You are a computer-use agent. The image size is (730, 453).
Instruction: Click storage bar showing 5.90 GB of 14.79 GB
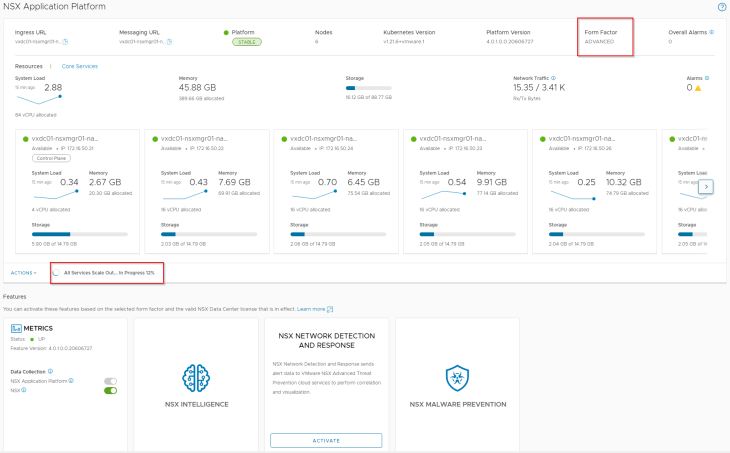pyautogui.click(x=80, y=234)
